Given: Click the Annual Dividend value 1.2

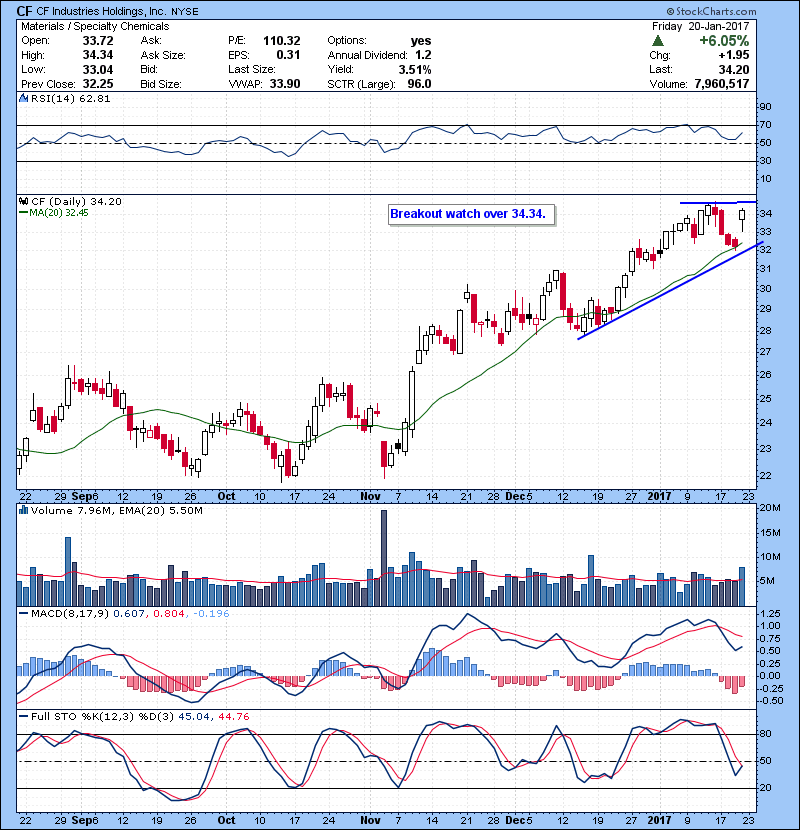Looking at the screenshot, I should [x=423, y=55].
